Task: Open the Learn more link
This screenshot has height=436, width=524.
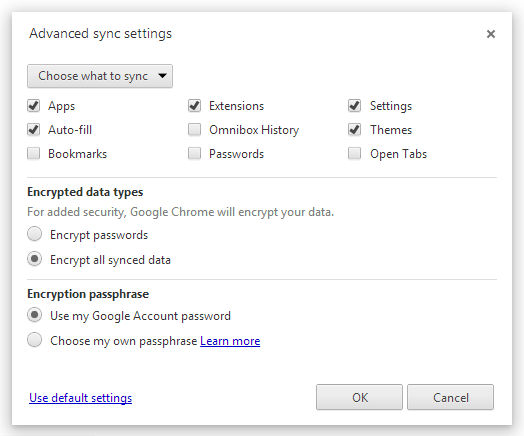Action: (230, 341)
